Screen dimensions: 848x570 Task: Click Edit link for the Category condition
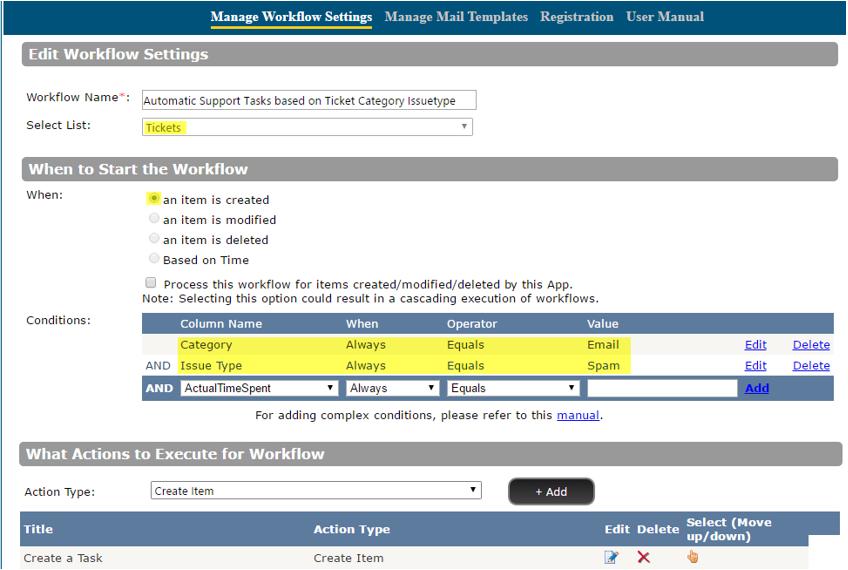755,345
